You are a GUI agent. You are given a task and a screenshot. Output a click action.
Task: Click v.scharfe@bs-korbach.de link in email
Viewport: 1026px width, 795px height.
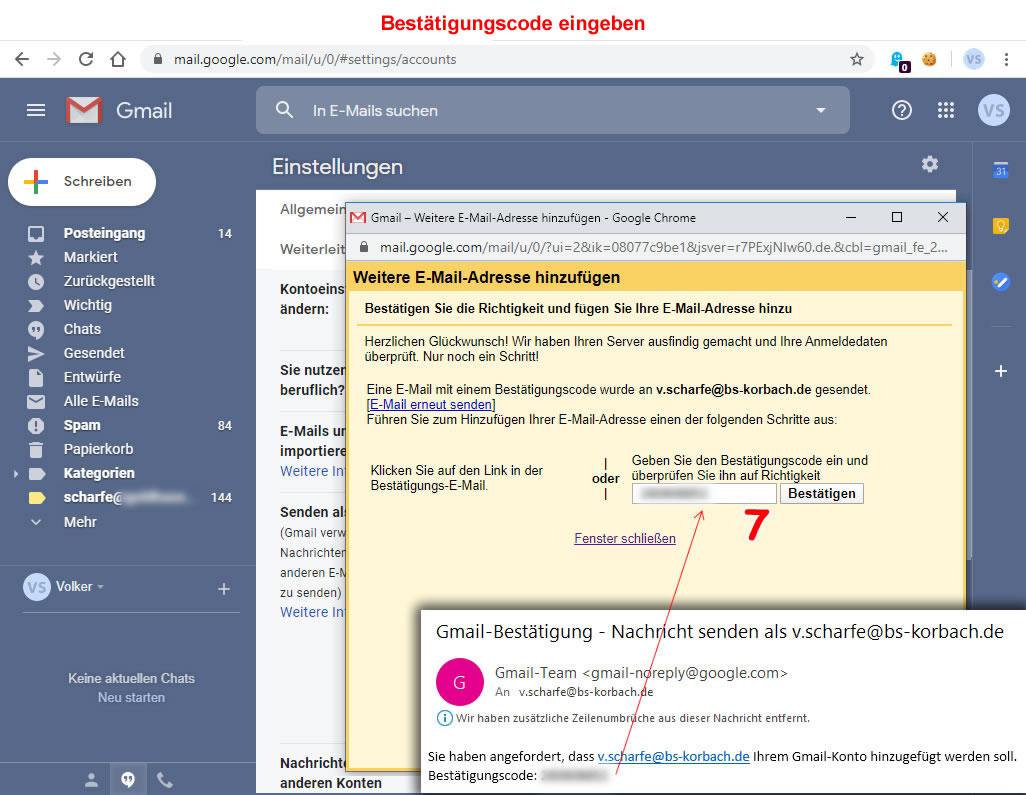pyautogui.click(x=673, y=756)
